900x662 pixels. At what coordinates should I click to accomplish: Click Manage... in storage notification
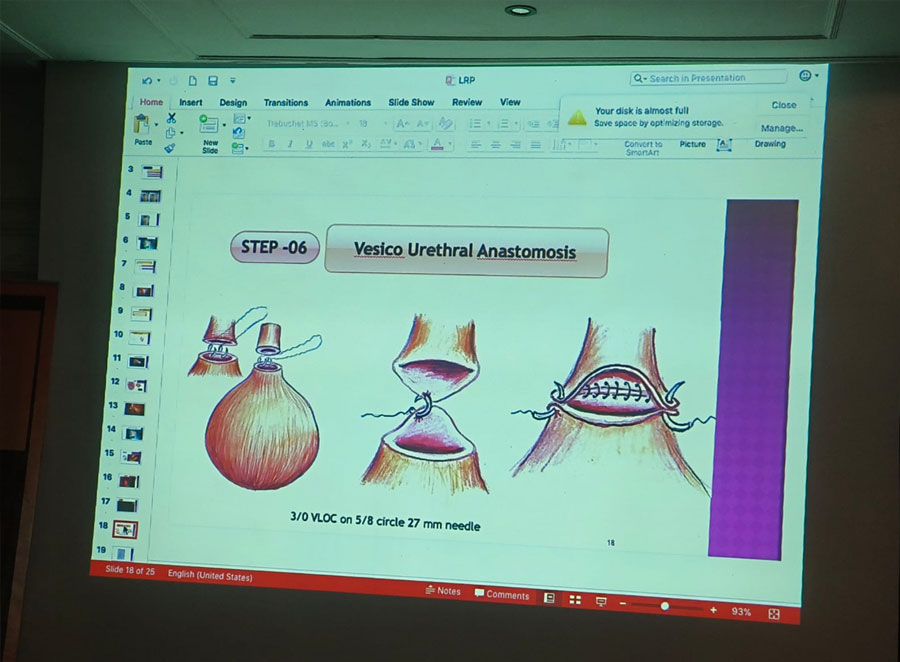pyautogui.click(x=780, y=128)
